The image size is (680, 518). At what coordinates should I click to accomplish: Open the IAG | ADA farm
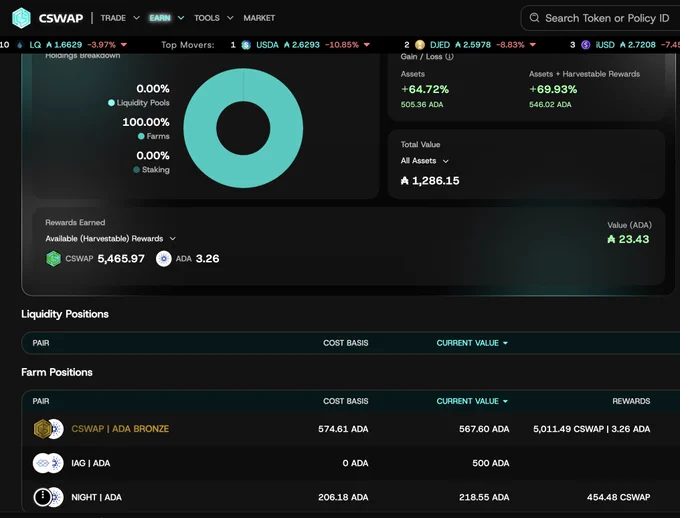tap(91, 463)
